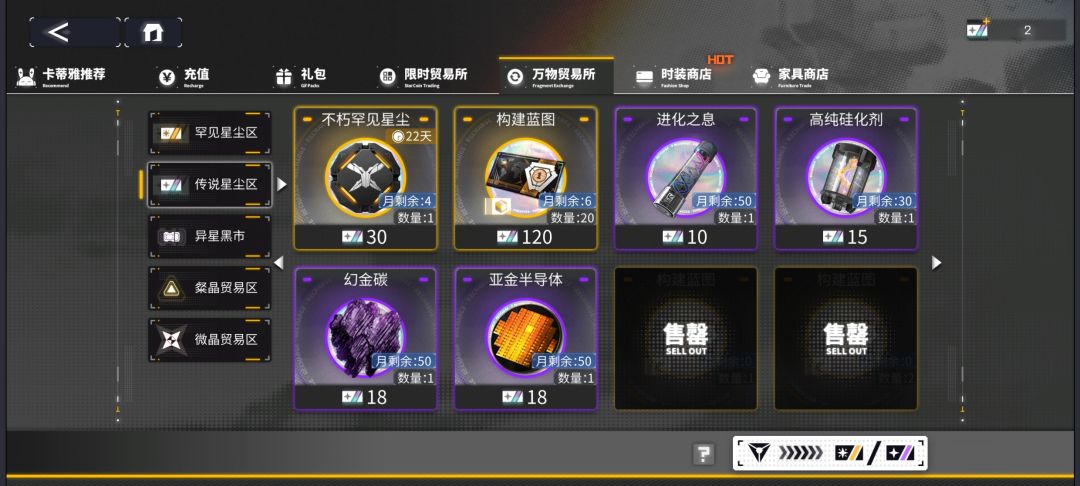Go to previous page with left arrow
The width and height of the screenshot is (1080, 486).
[x=279, y=263]
